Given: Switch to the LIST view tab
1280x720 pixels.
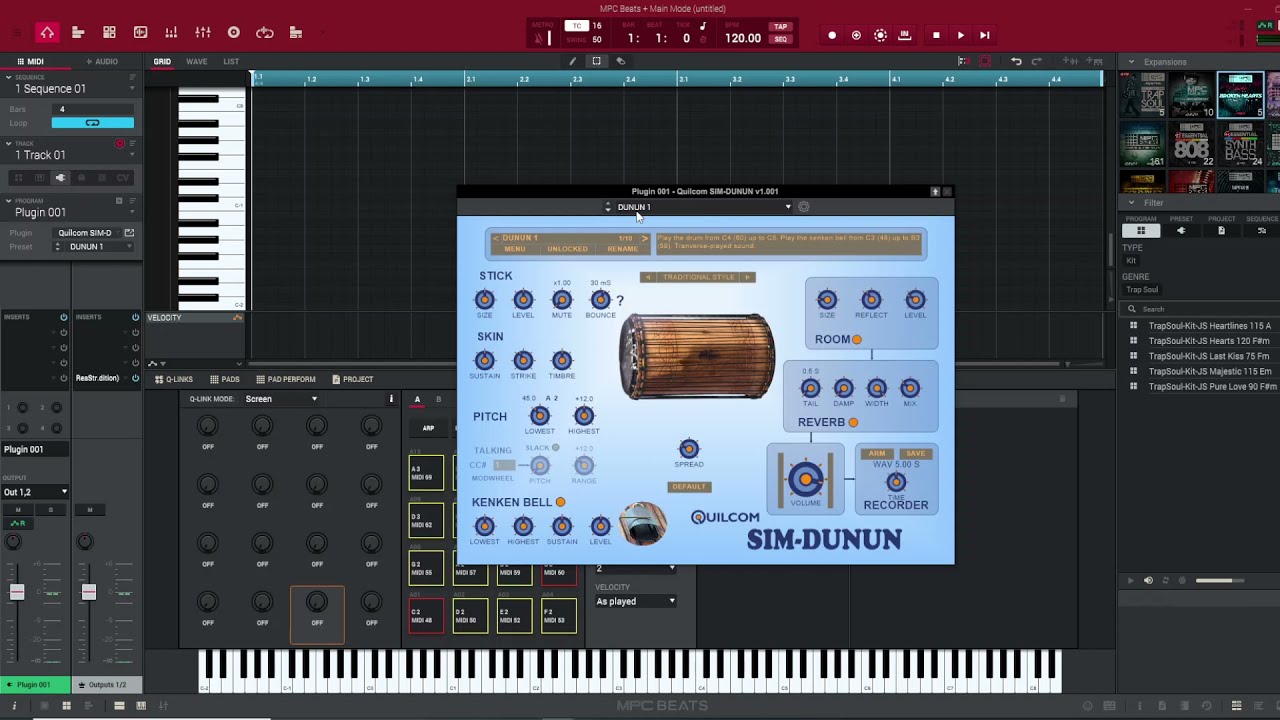Looking at the screenshot, I should pos(231,62).
